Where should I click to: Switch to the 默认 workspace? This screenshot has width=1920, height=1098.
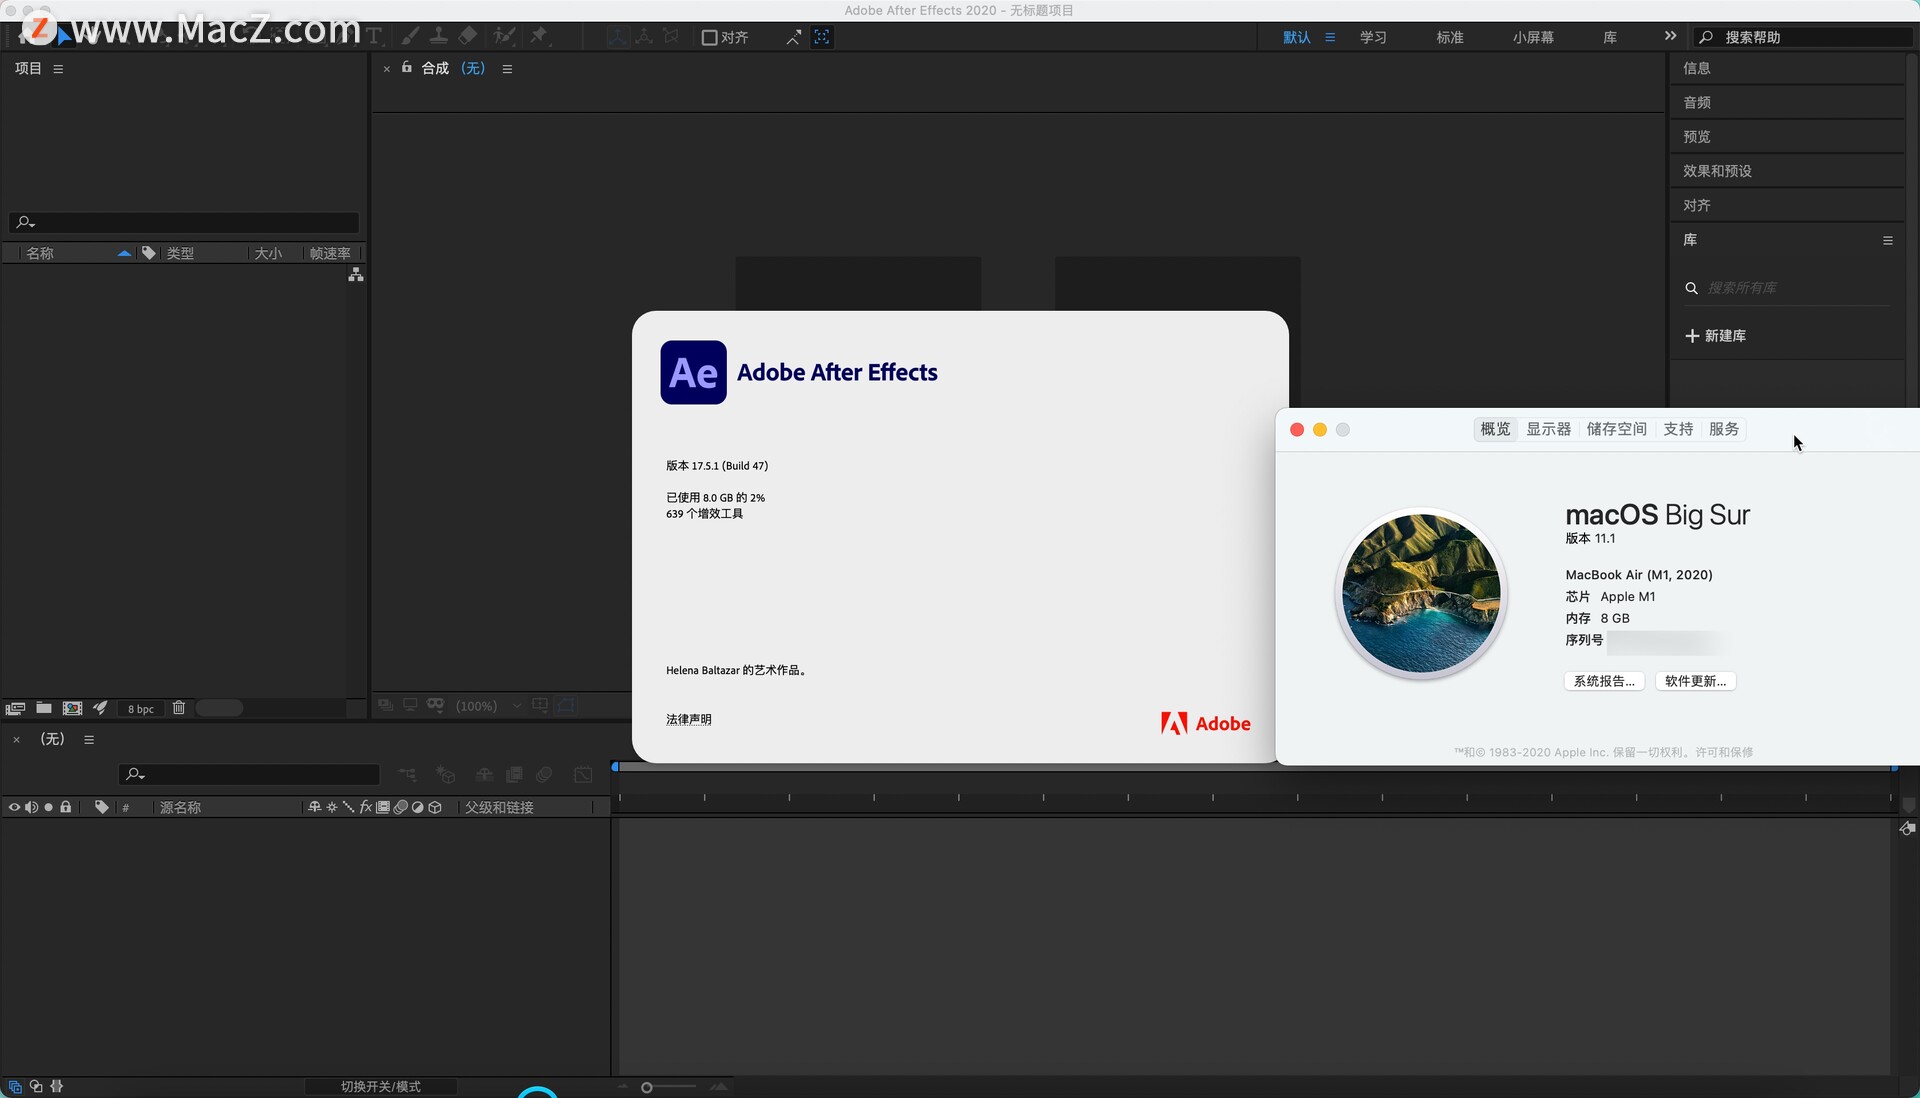coord(1297,37)
